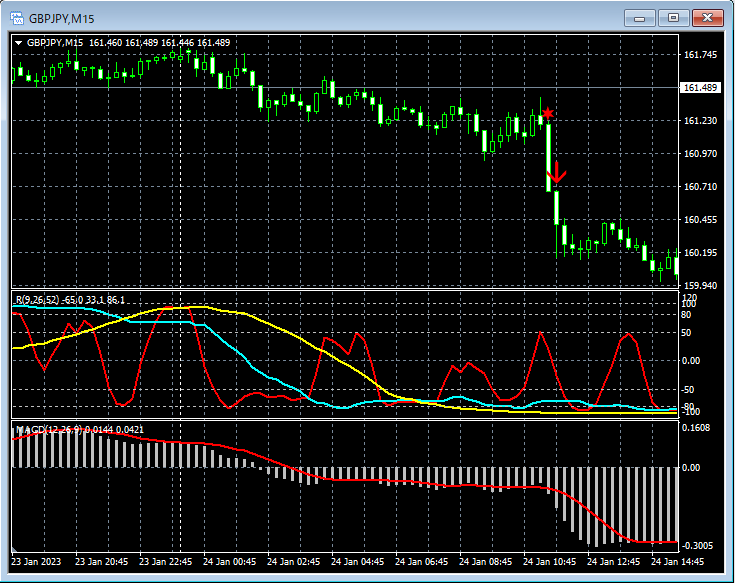736x583 pixels.
Task: Click the 161.745 price scale level
Action: [x=700, y=55]
